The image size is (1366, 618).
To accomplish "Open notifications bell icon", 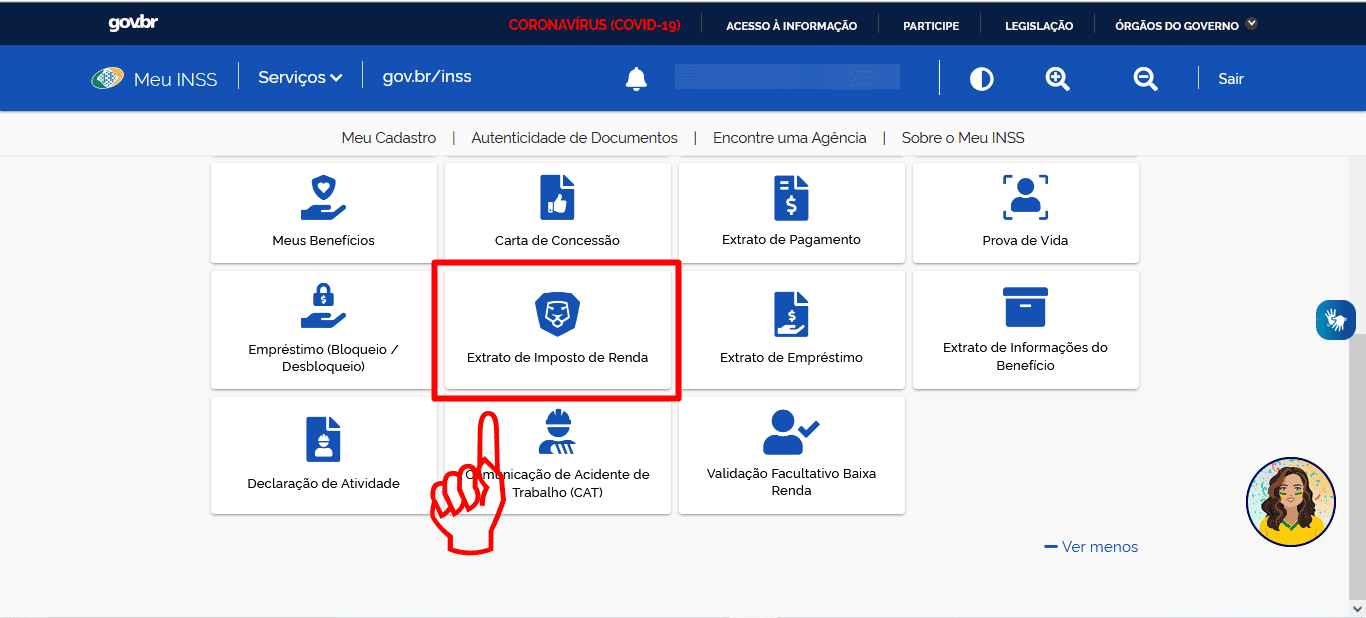I will coord(636,78).
